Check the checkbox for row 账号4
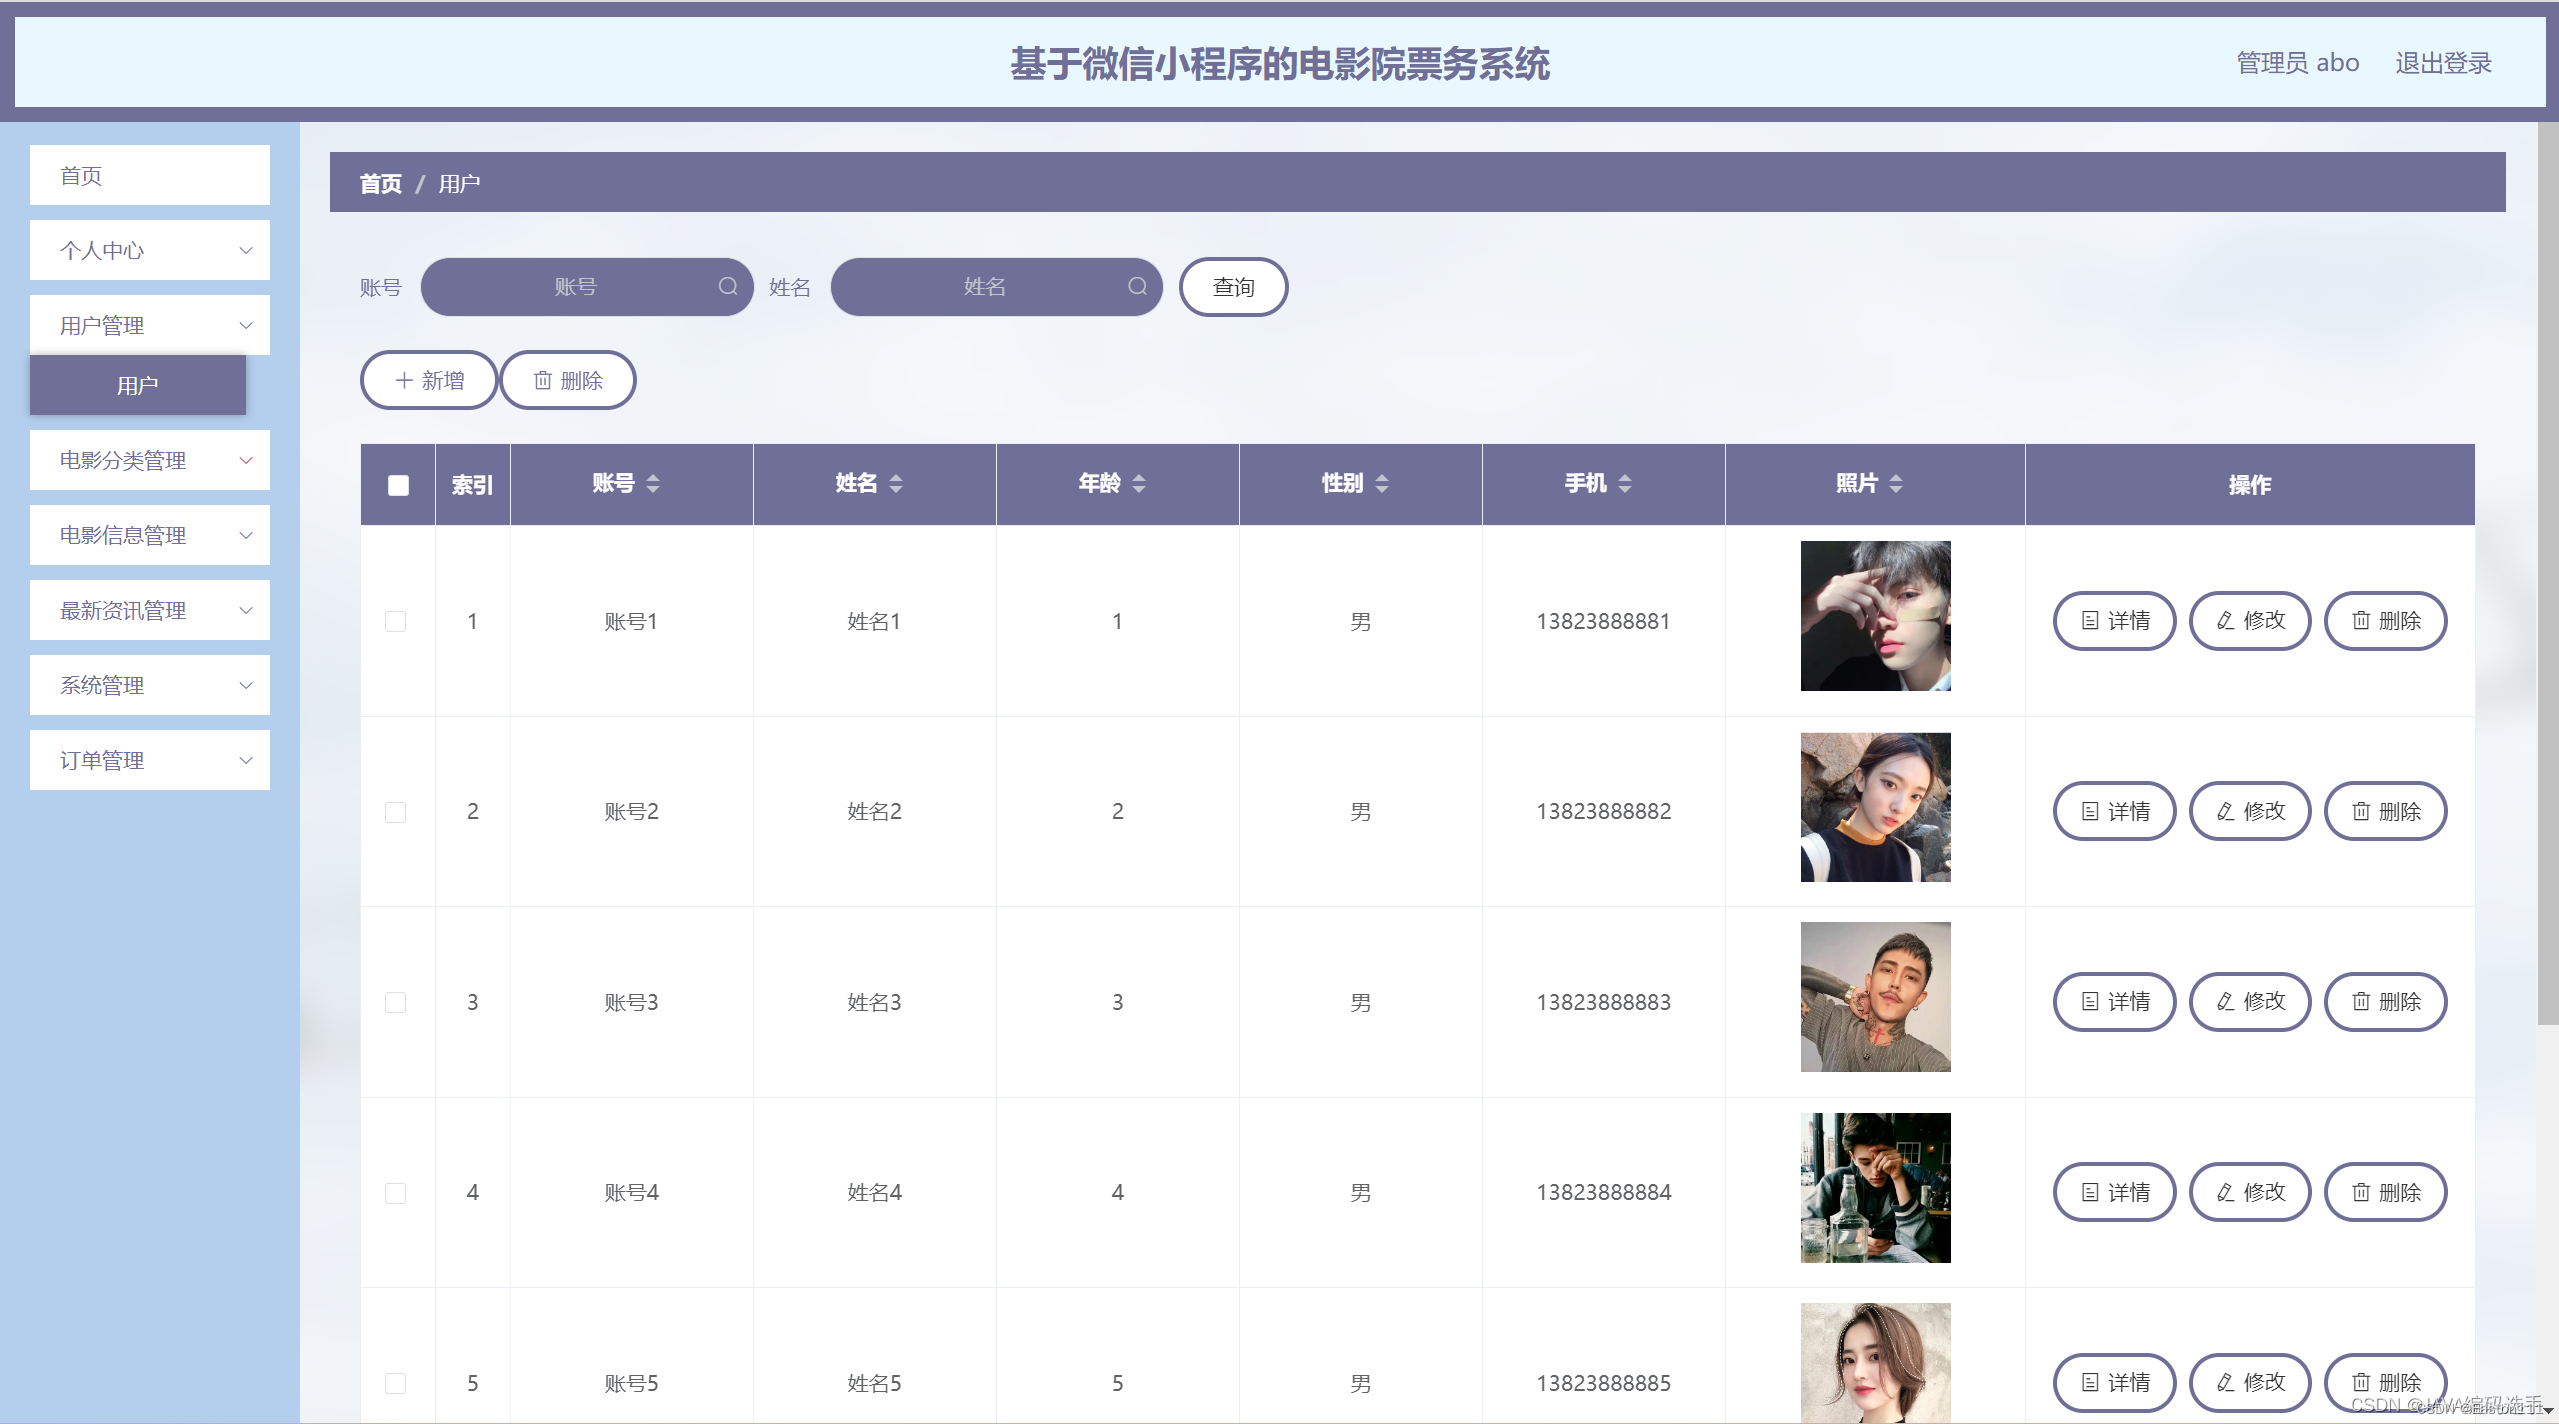Viewport: 2559px width, 1424px height. pos(396,1193)
